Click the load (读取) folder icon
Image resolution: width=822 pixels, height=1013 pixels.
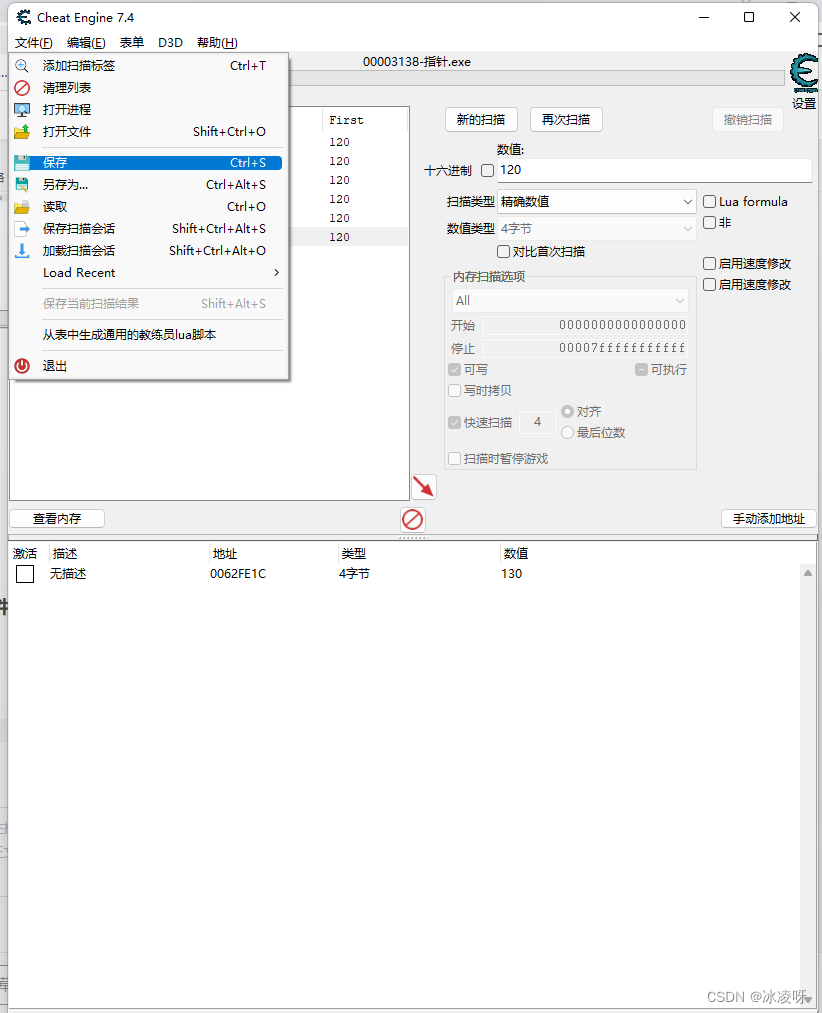[x=22, y=207]
